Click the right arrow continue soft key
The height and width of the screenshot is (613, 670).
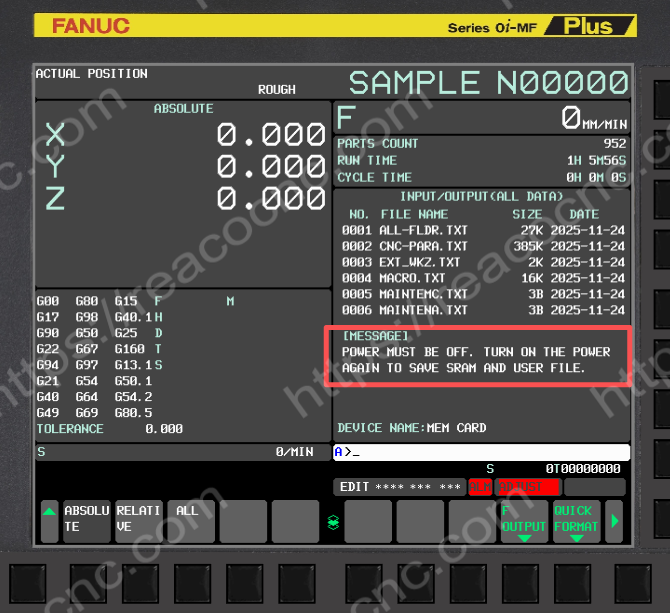click(x=614, y=521)
